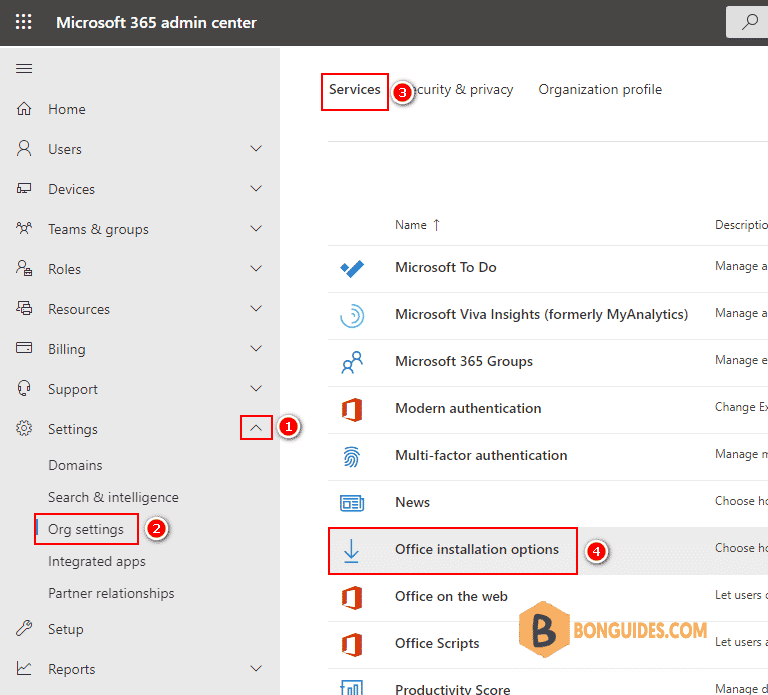Viewport: 768px width, 695px height.
Task: Click the Setup wrench icon
Action: click(24, 628)
